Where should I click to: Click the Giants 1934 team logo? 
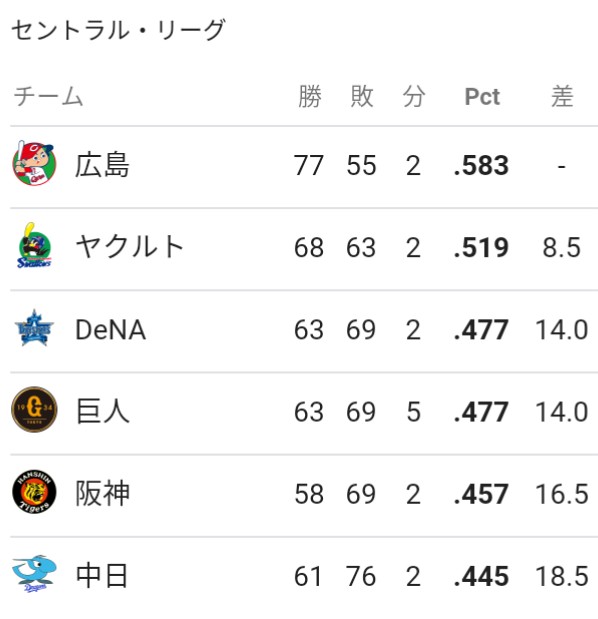tap(34, 410)
